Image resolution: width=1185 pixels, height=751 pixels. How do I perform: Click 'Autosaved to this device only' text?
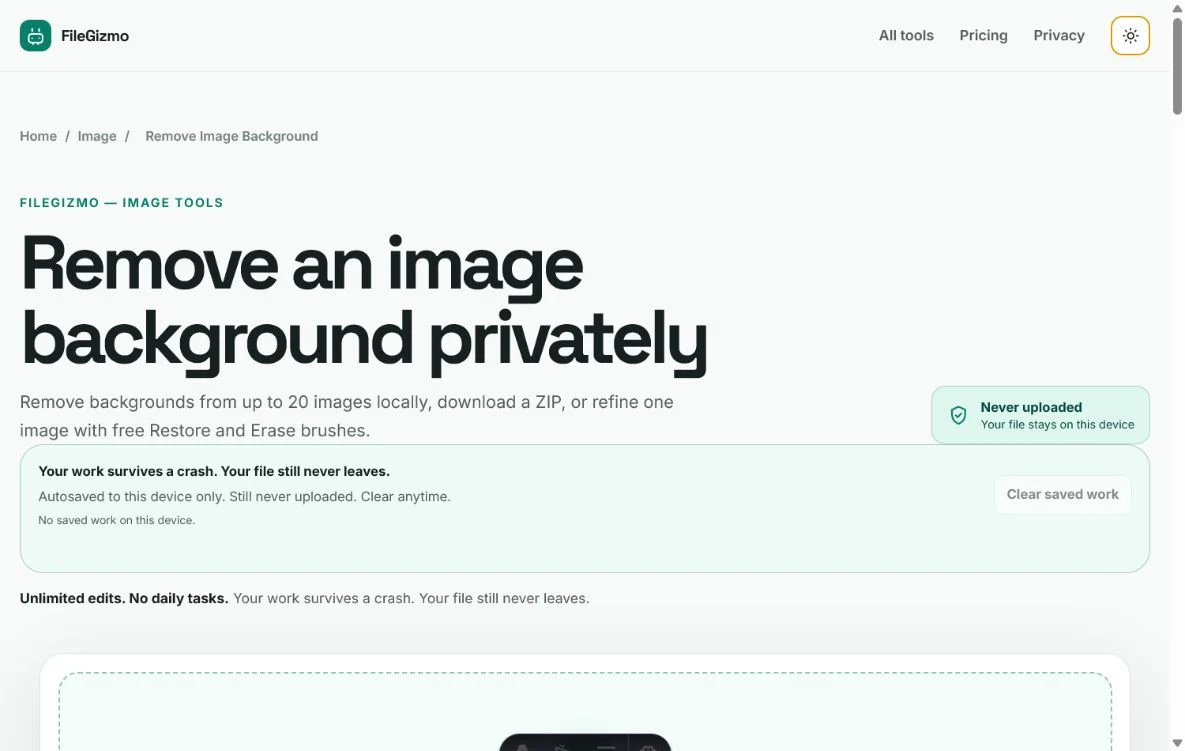244,496
